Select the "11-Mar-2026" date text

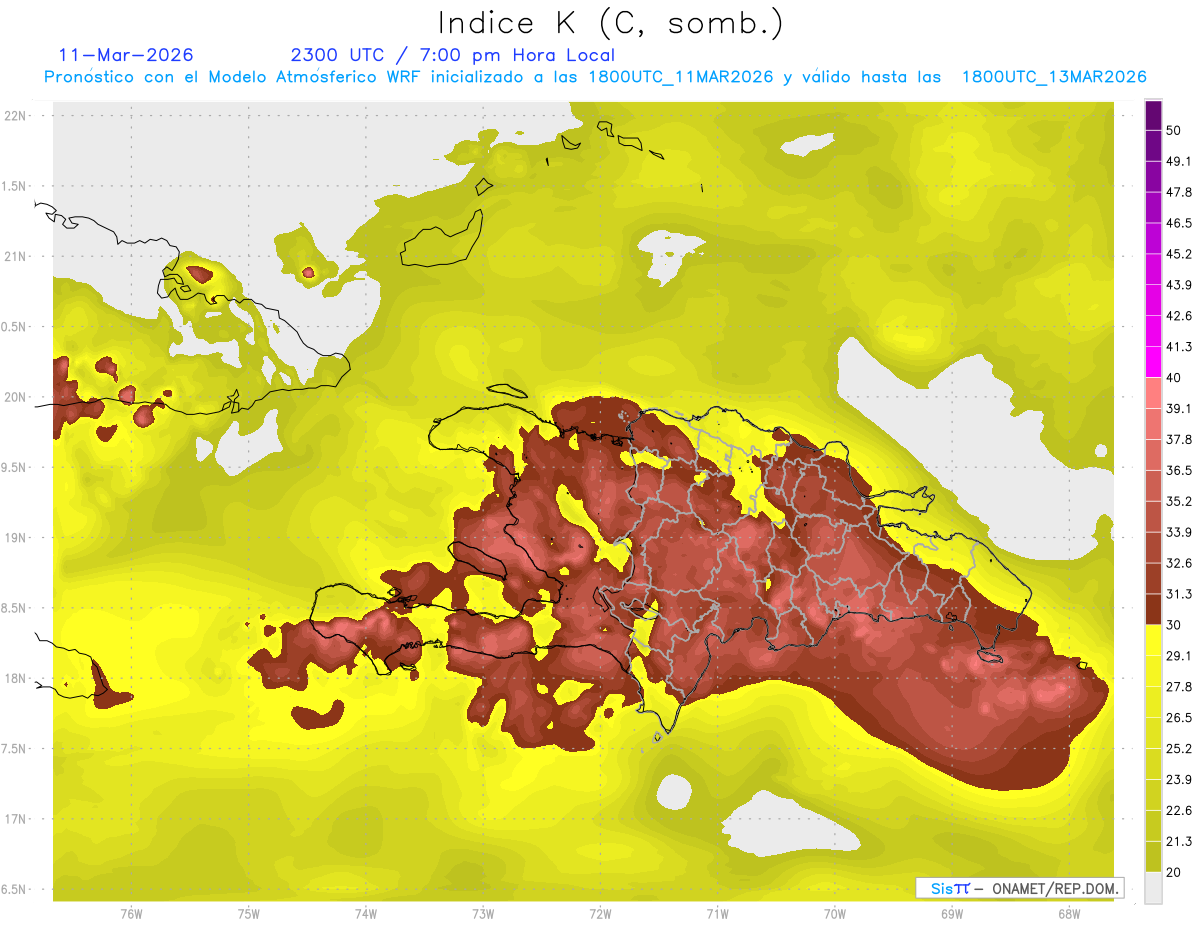click(126, 55)
